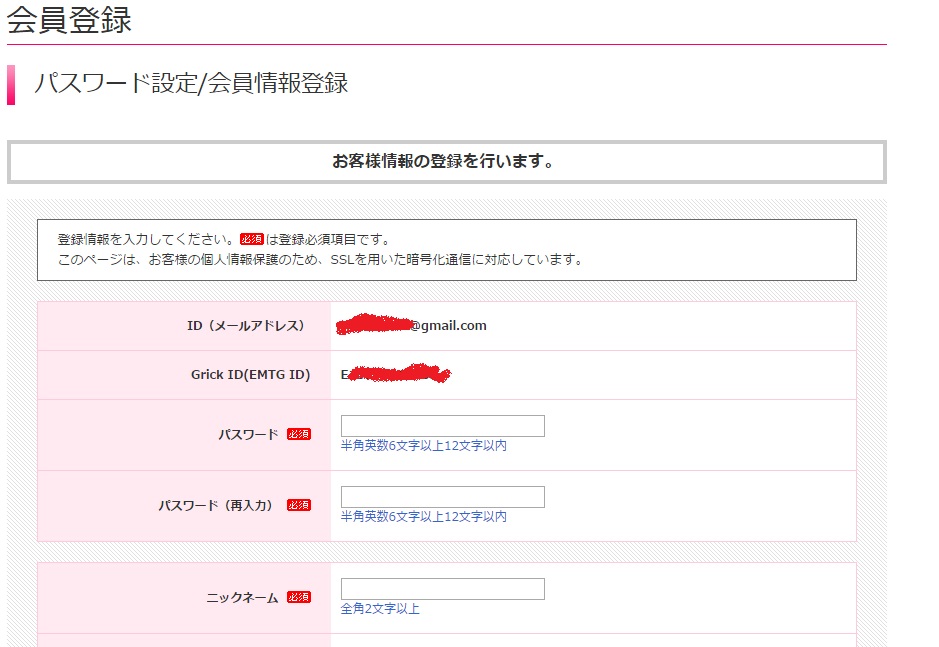Click the pink accent bar beside the subheading
Screen dimensions: 939x647
point(11,85)
